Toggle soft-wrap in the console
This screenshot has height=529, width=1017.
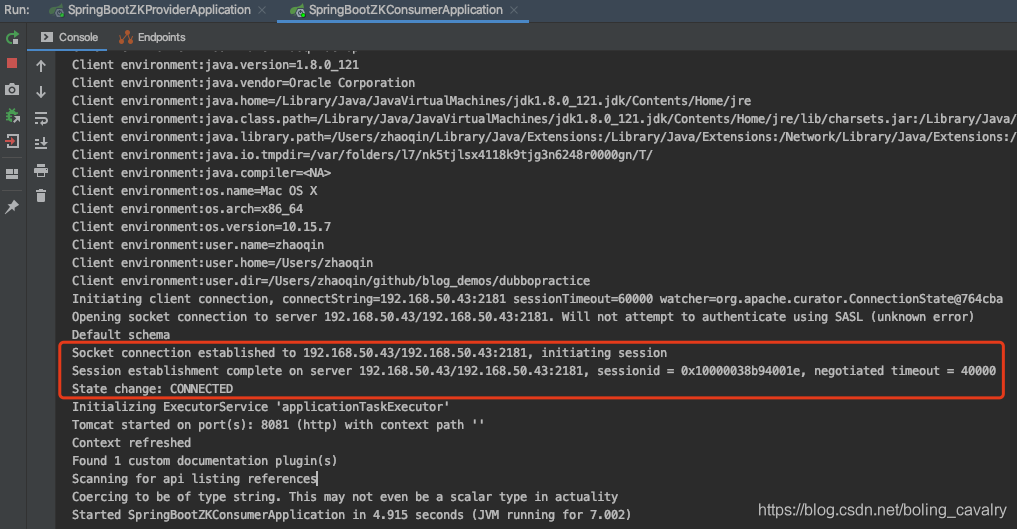[41, 118]
